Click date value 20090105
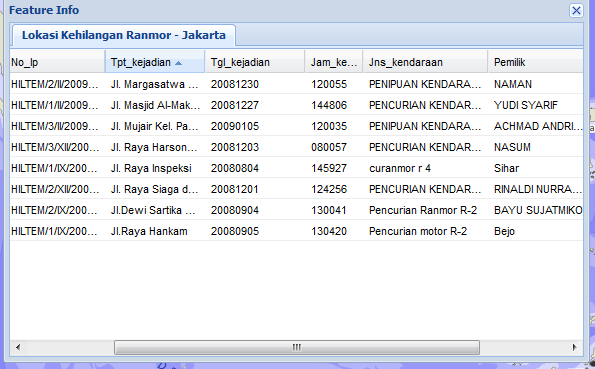The width and height of the screenshot is (595, 369). point(235,126)
